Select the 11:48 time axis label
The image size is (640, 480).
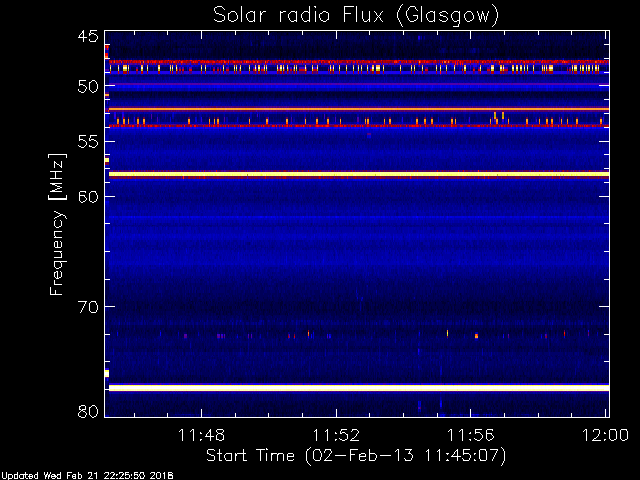pyautogui.click(x=201, y=435)
